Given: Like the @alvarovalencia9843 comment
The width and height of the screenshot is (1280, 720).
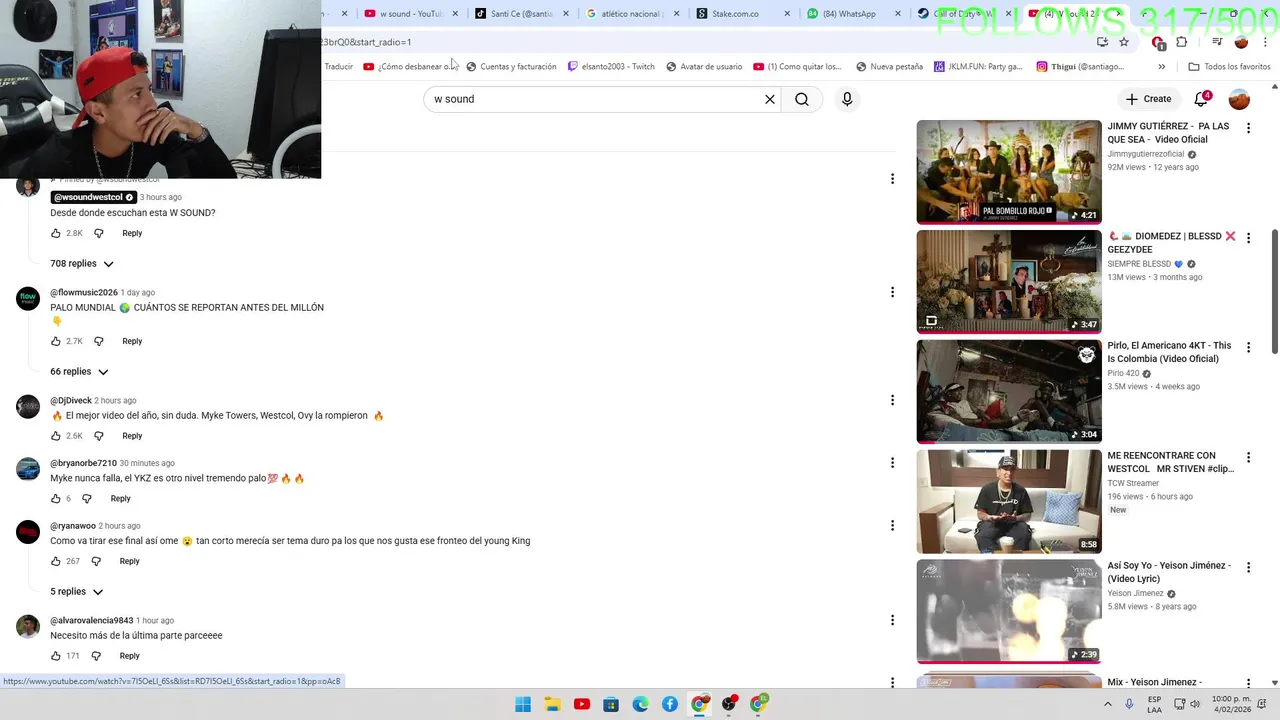Looking at the screenshot, I should [56, 656].
